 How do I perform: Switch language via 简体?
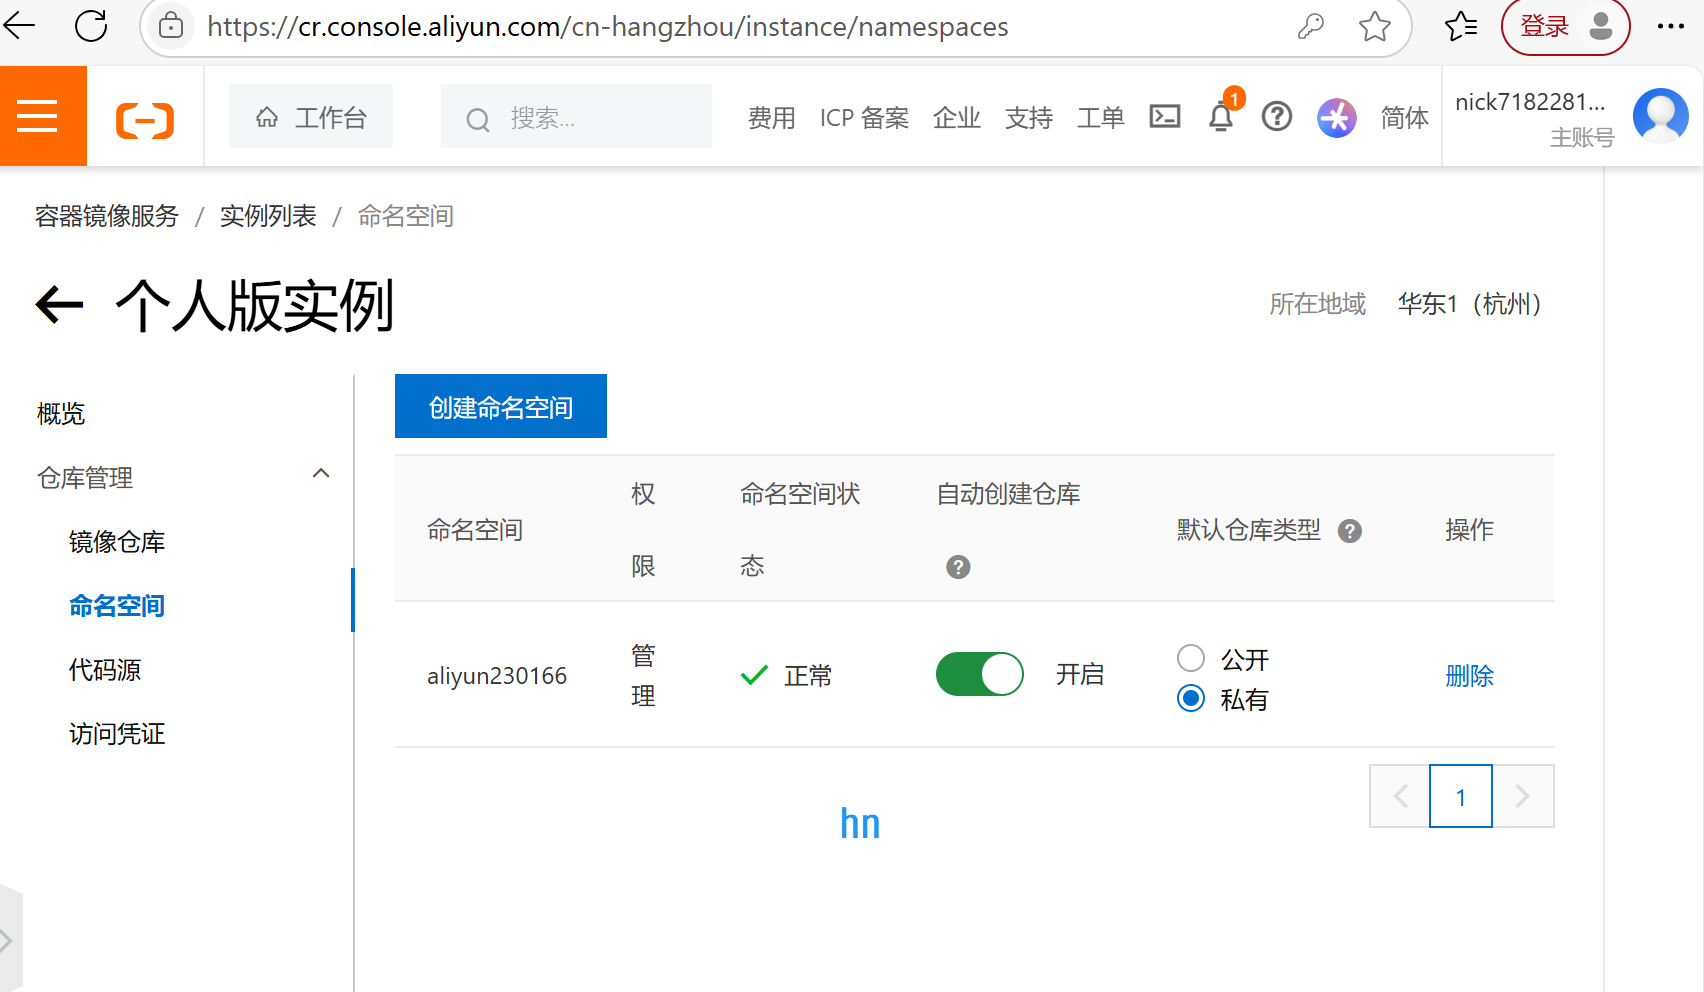click(x=1404, y=118)
